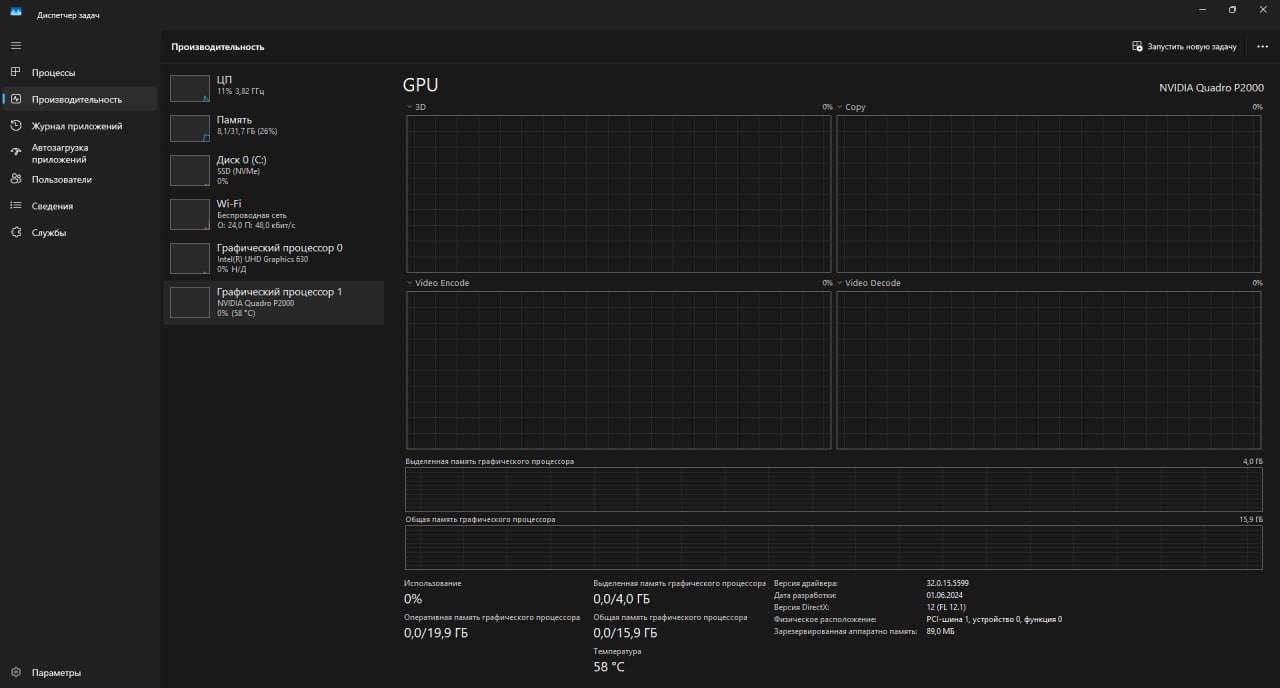Select Графический процессор 0 (Intel UHD)

pyautogui.click(x=273, y=258)
